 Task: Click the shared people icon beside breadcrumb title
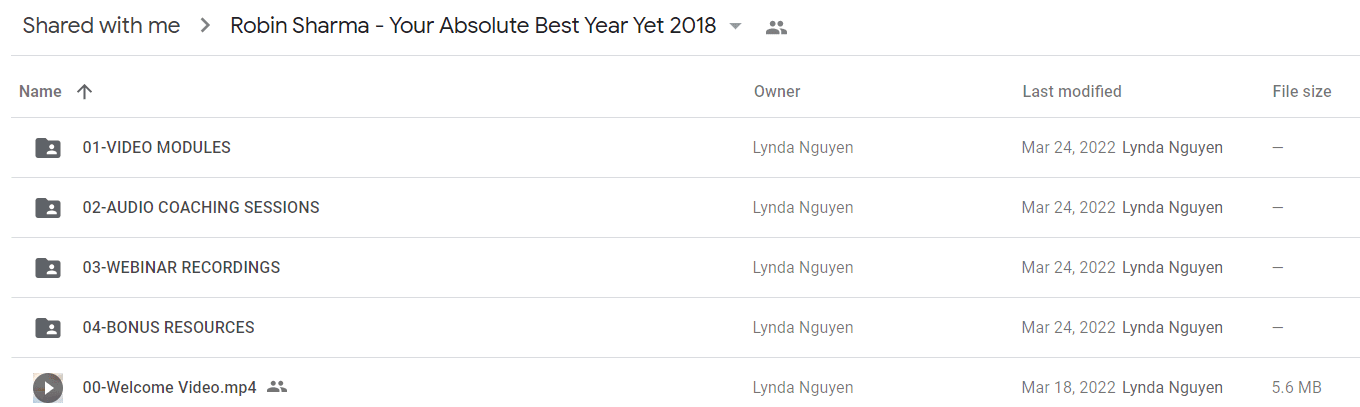pyautogui.click(x=776, y=27)
